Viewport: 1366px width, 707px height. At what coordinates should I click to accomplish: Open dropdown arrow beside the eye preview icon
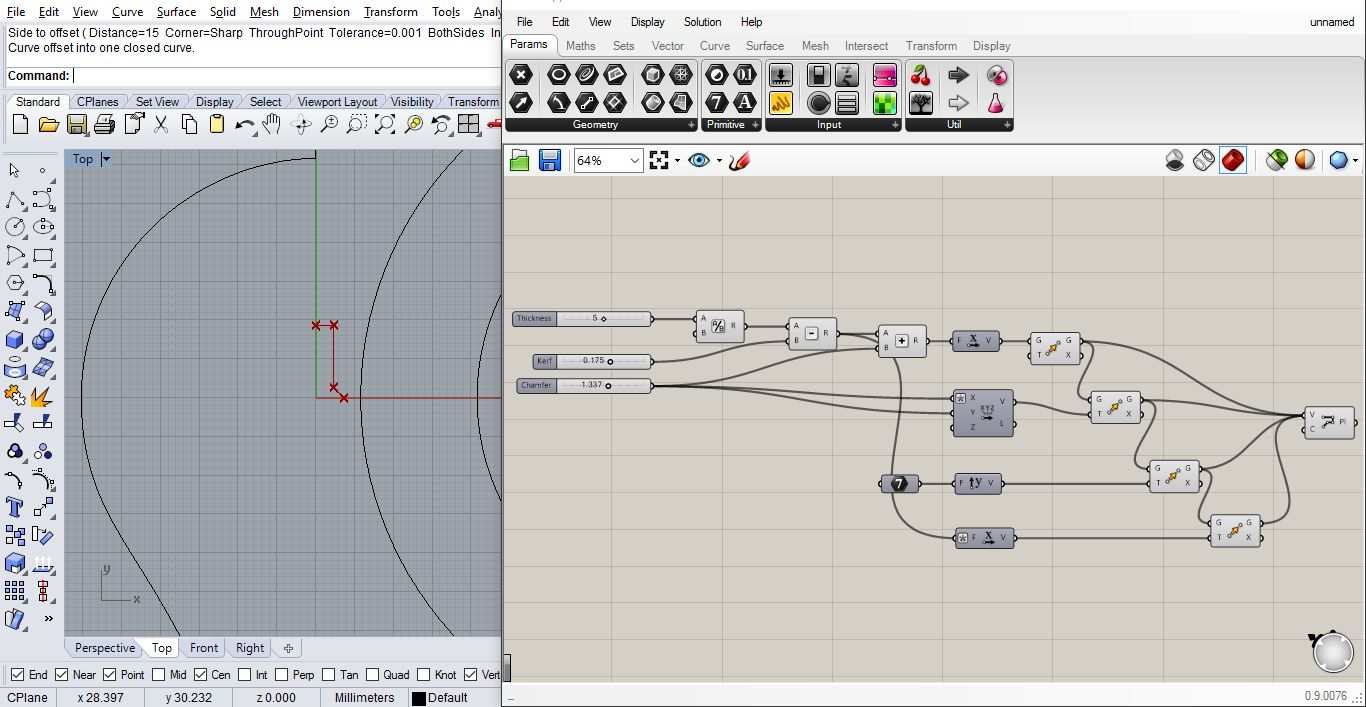coord(719,160)
